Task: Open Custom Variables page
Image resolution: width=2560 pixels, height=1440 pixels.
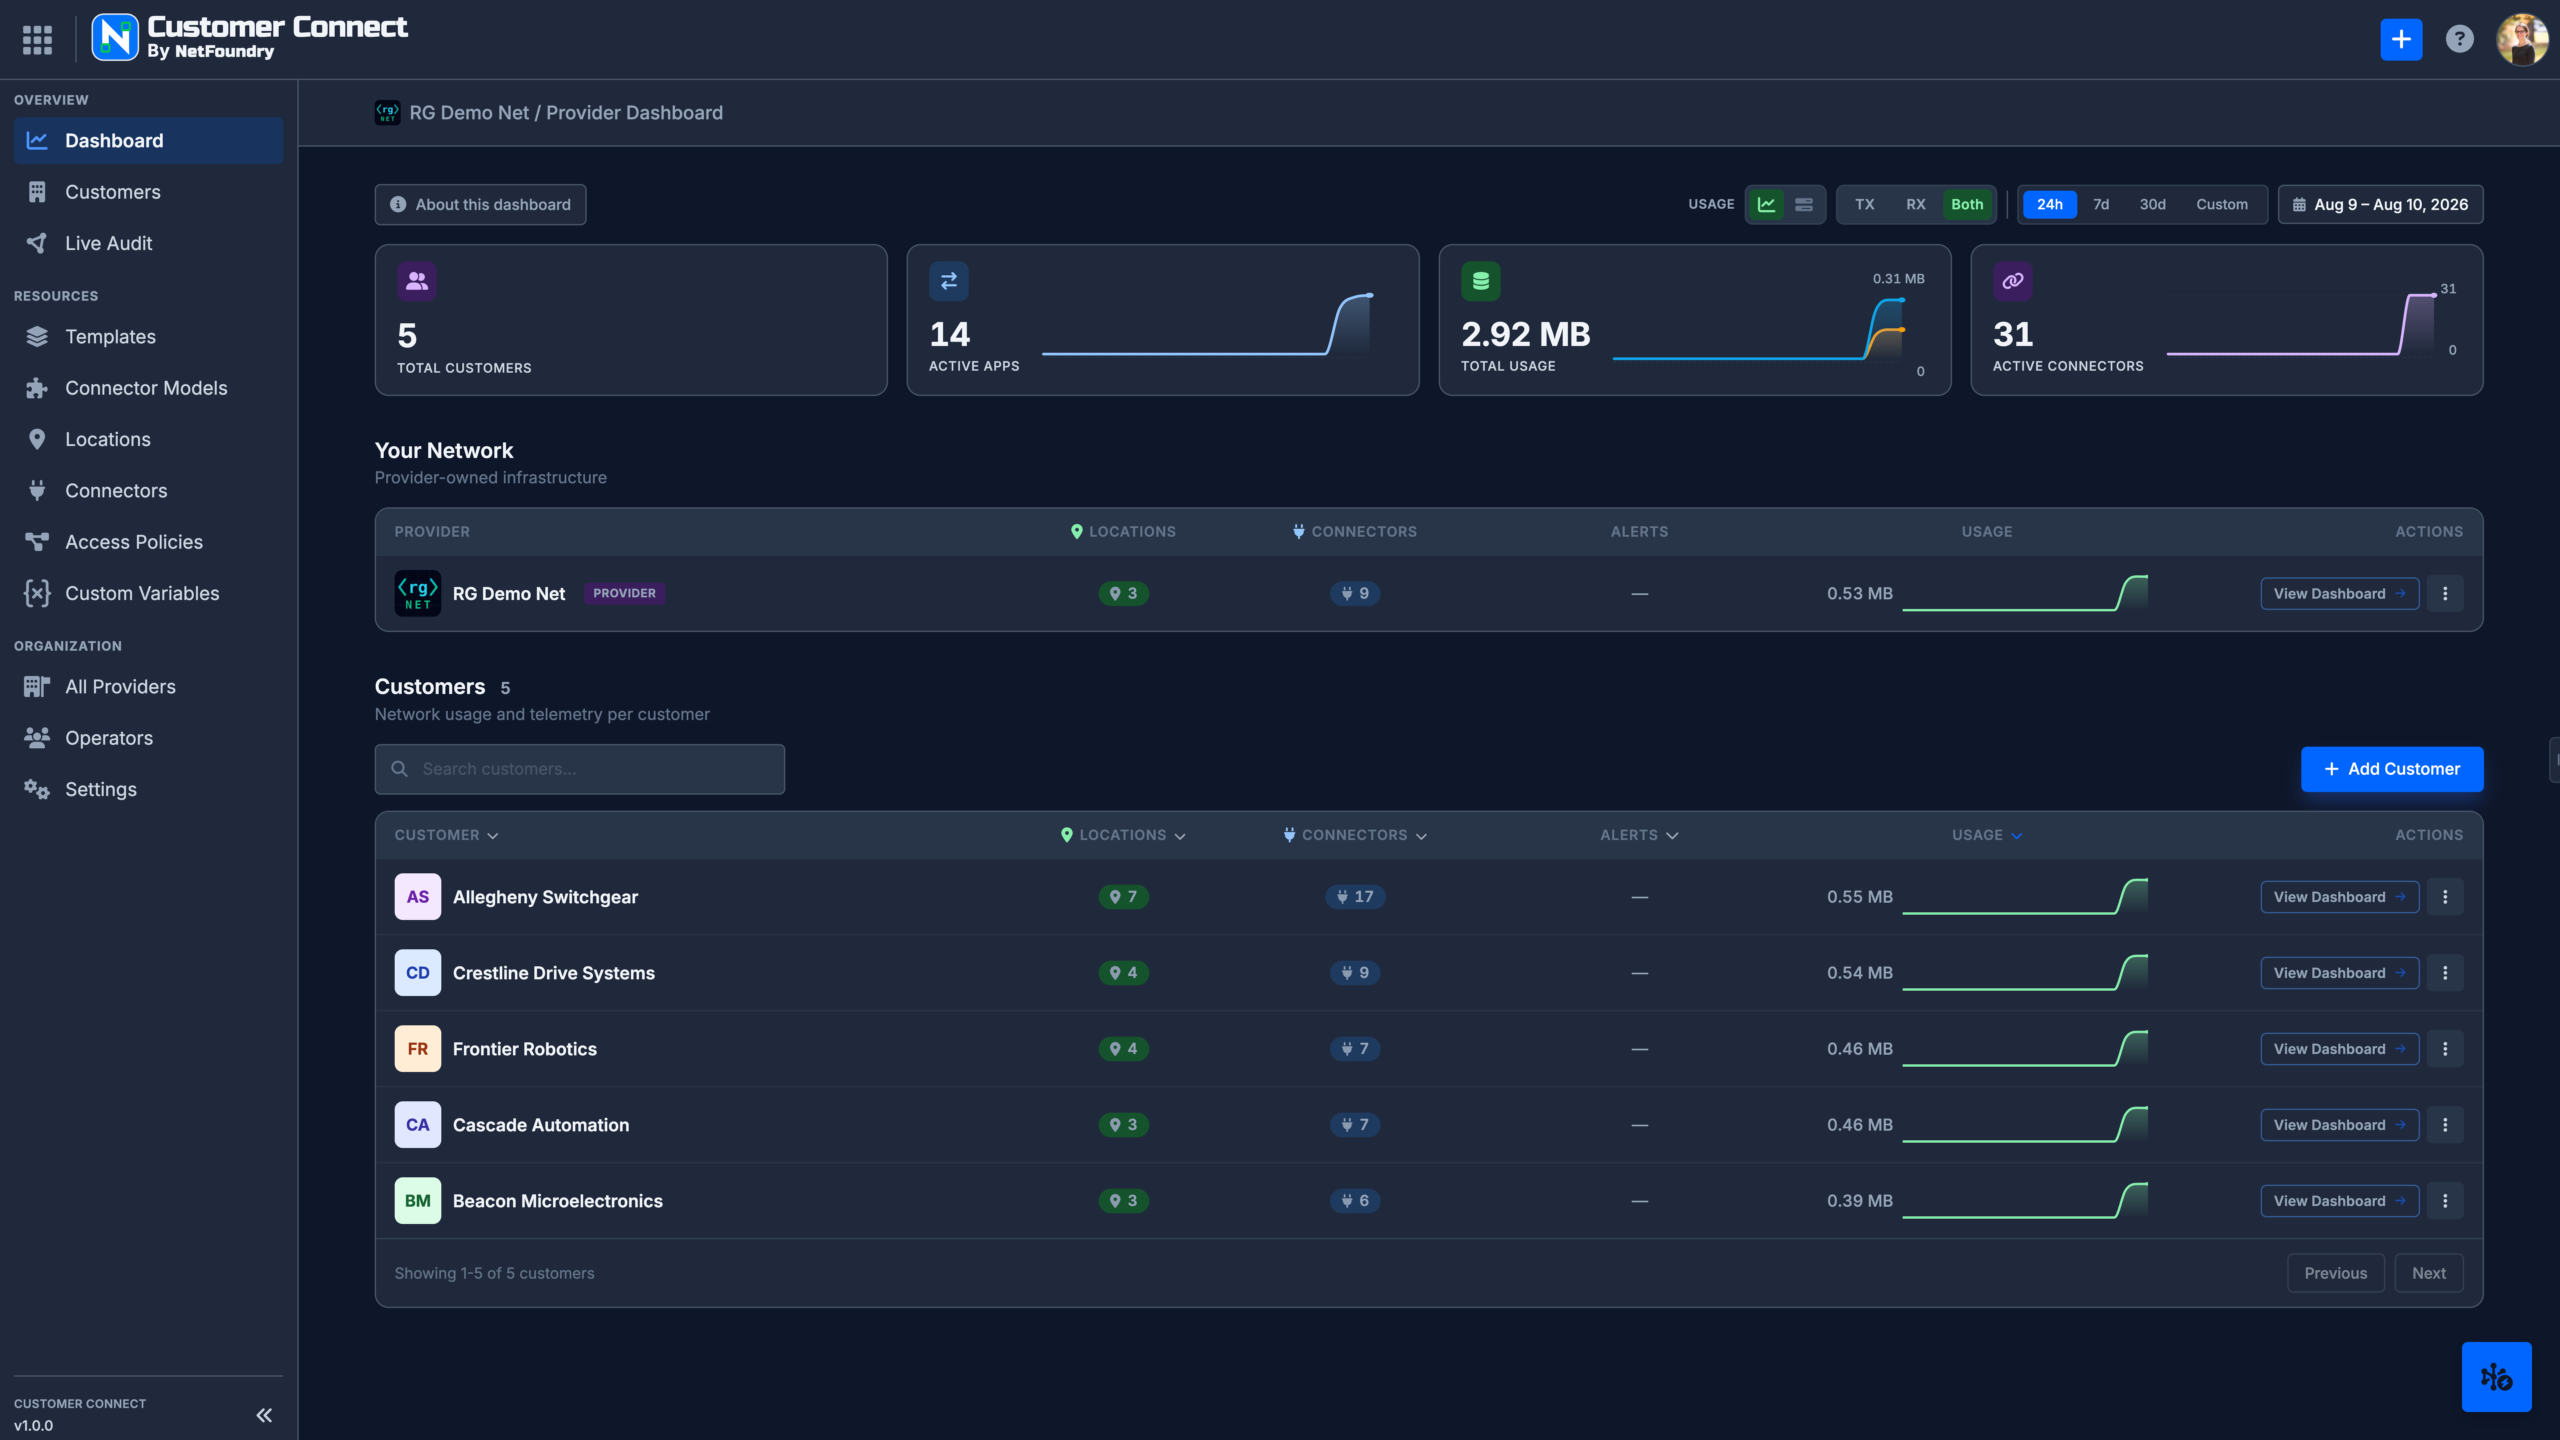Action: 148,593
